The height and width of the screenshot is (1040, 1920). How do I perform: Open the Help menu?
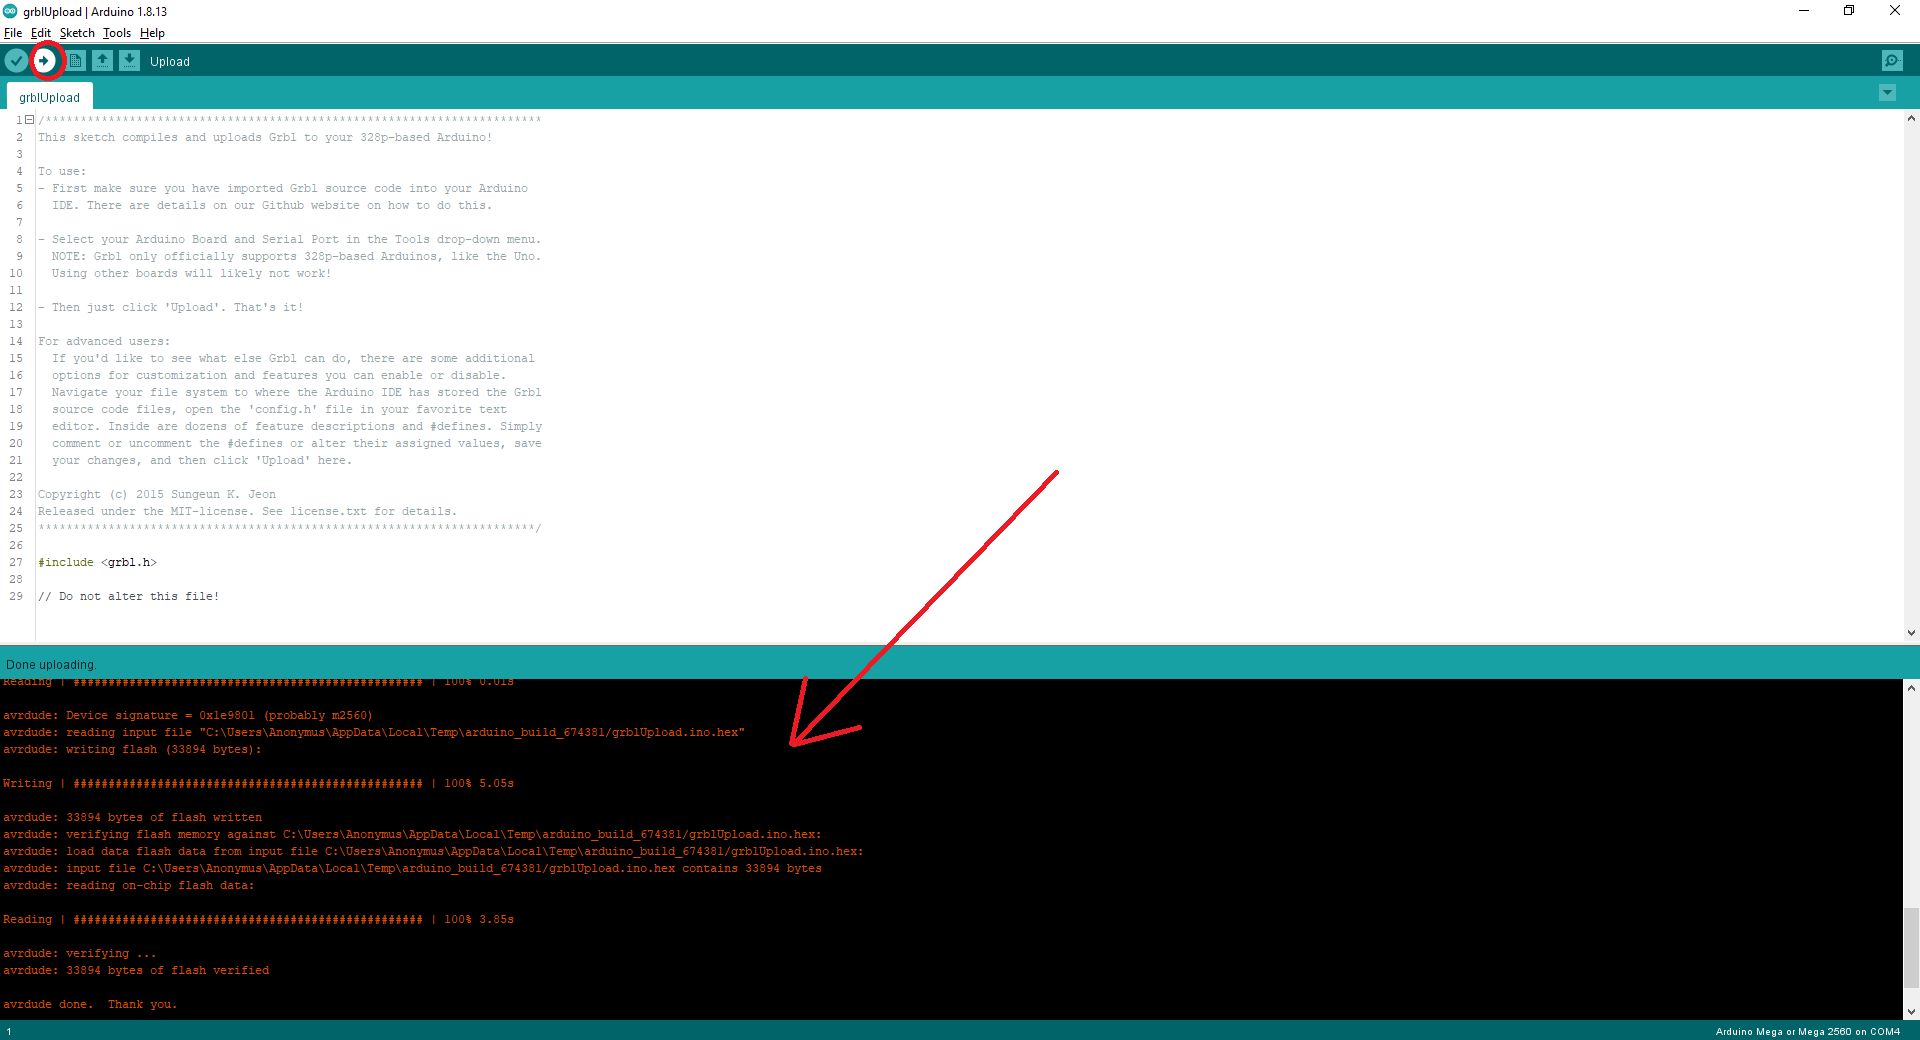coord(152,33)
